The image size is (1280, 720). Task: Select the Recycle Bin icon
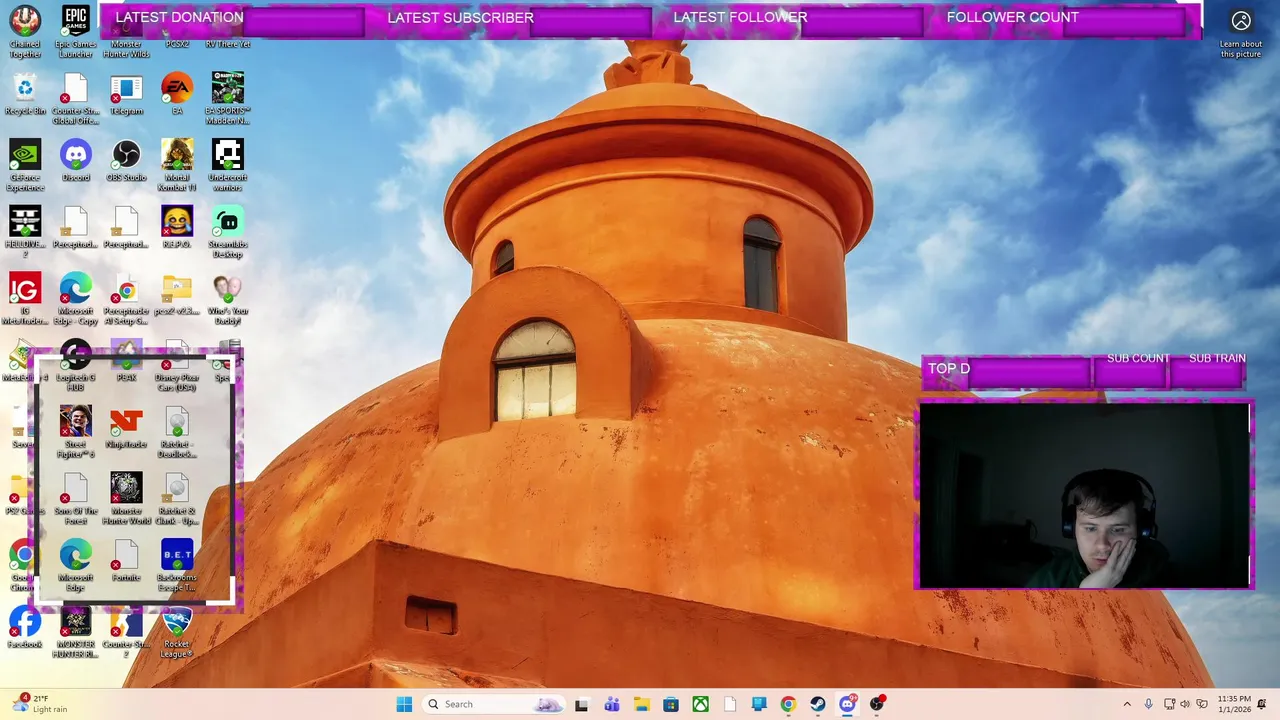(25, 95)
